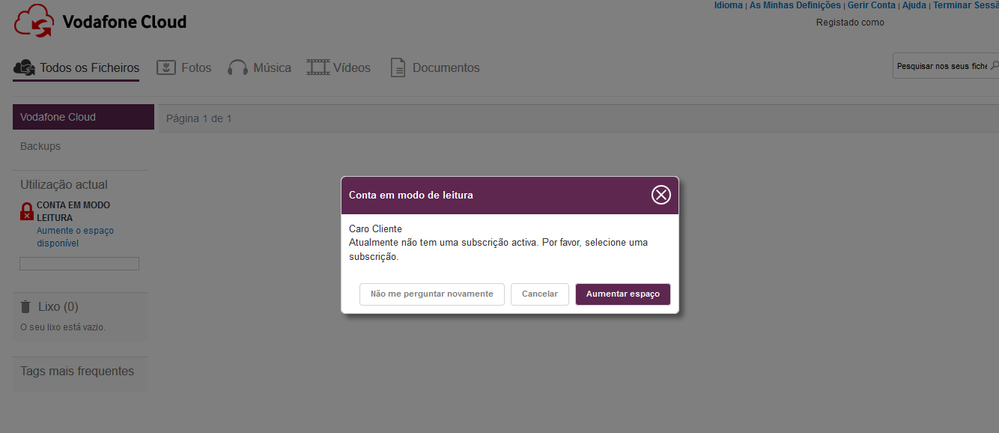Screen dimensions: 999x433
Task: Switch to the Música tab
Action: point(259,67)
